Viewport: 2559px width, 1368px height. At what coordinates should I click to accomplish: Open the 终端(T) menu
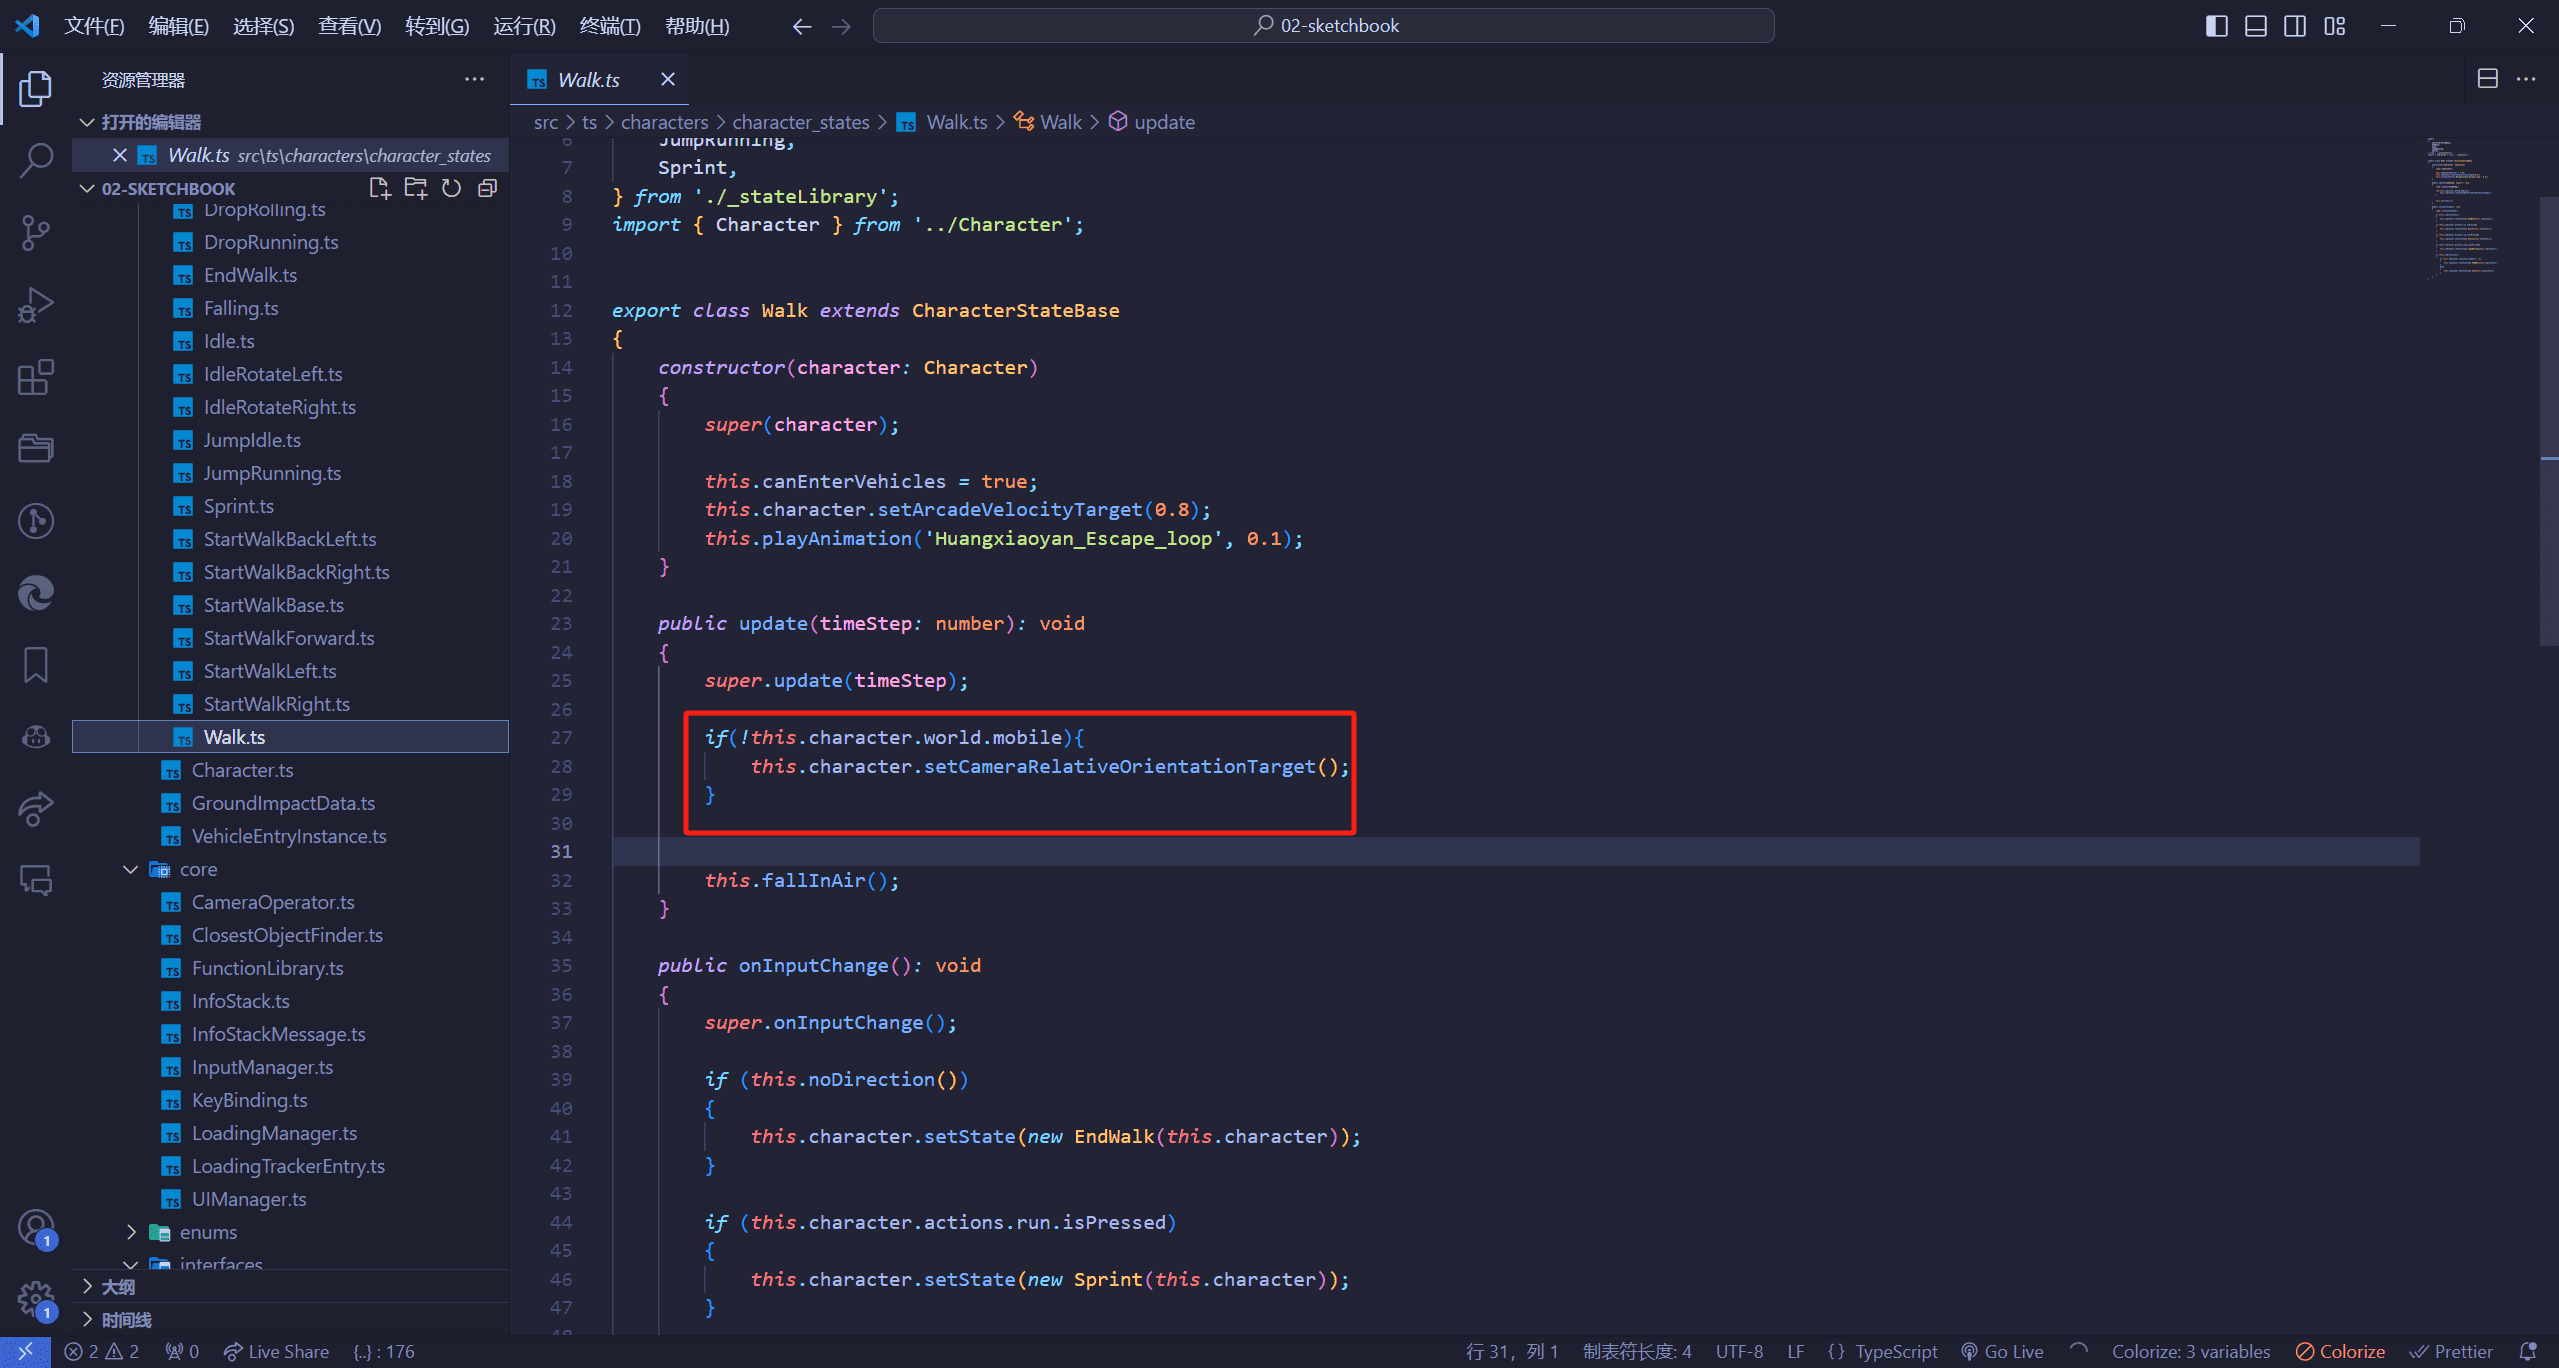610,26
